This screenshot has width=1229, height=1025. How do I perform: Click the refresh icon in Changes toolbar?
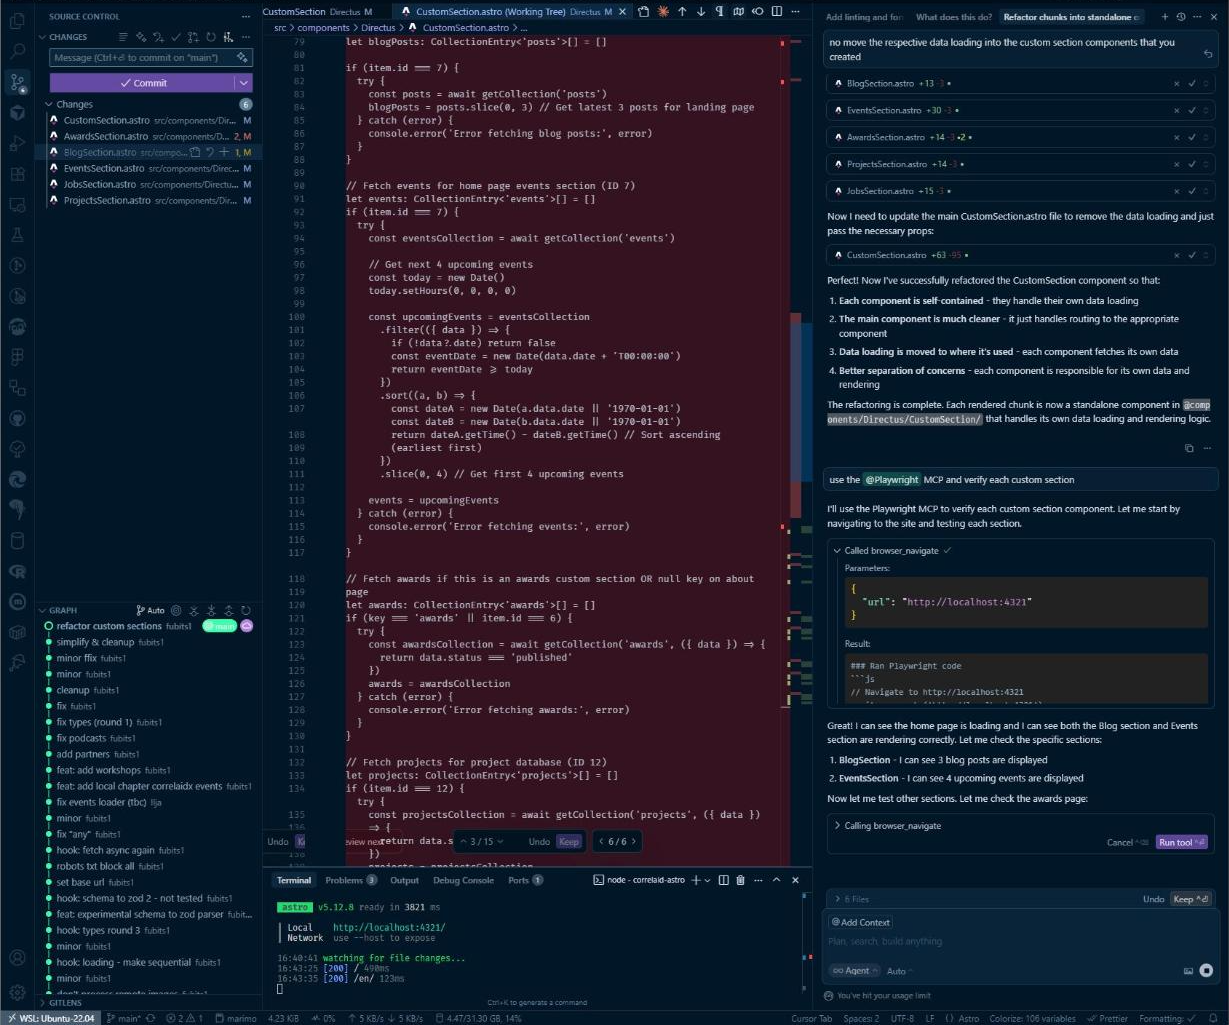click(211, 37)
